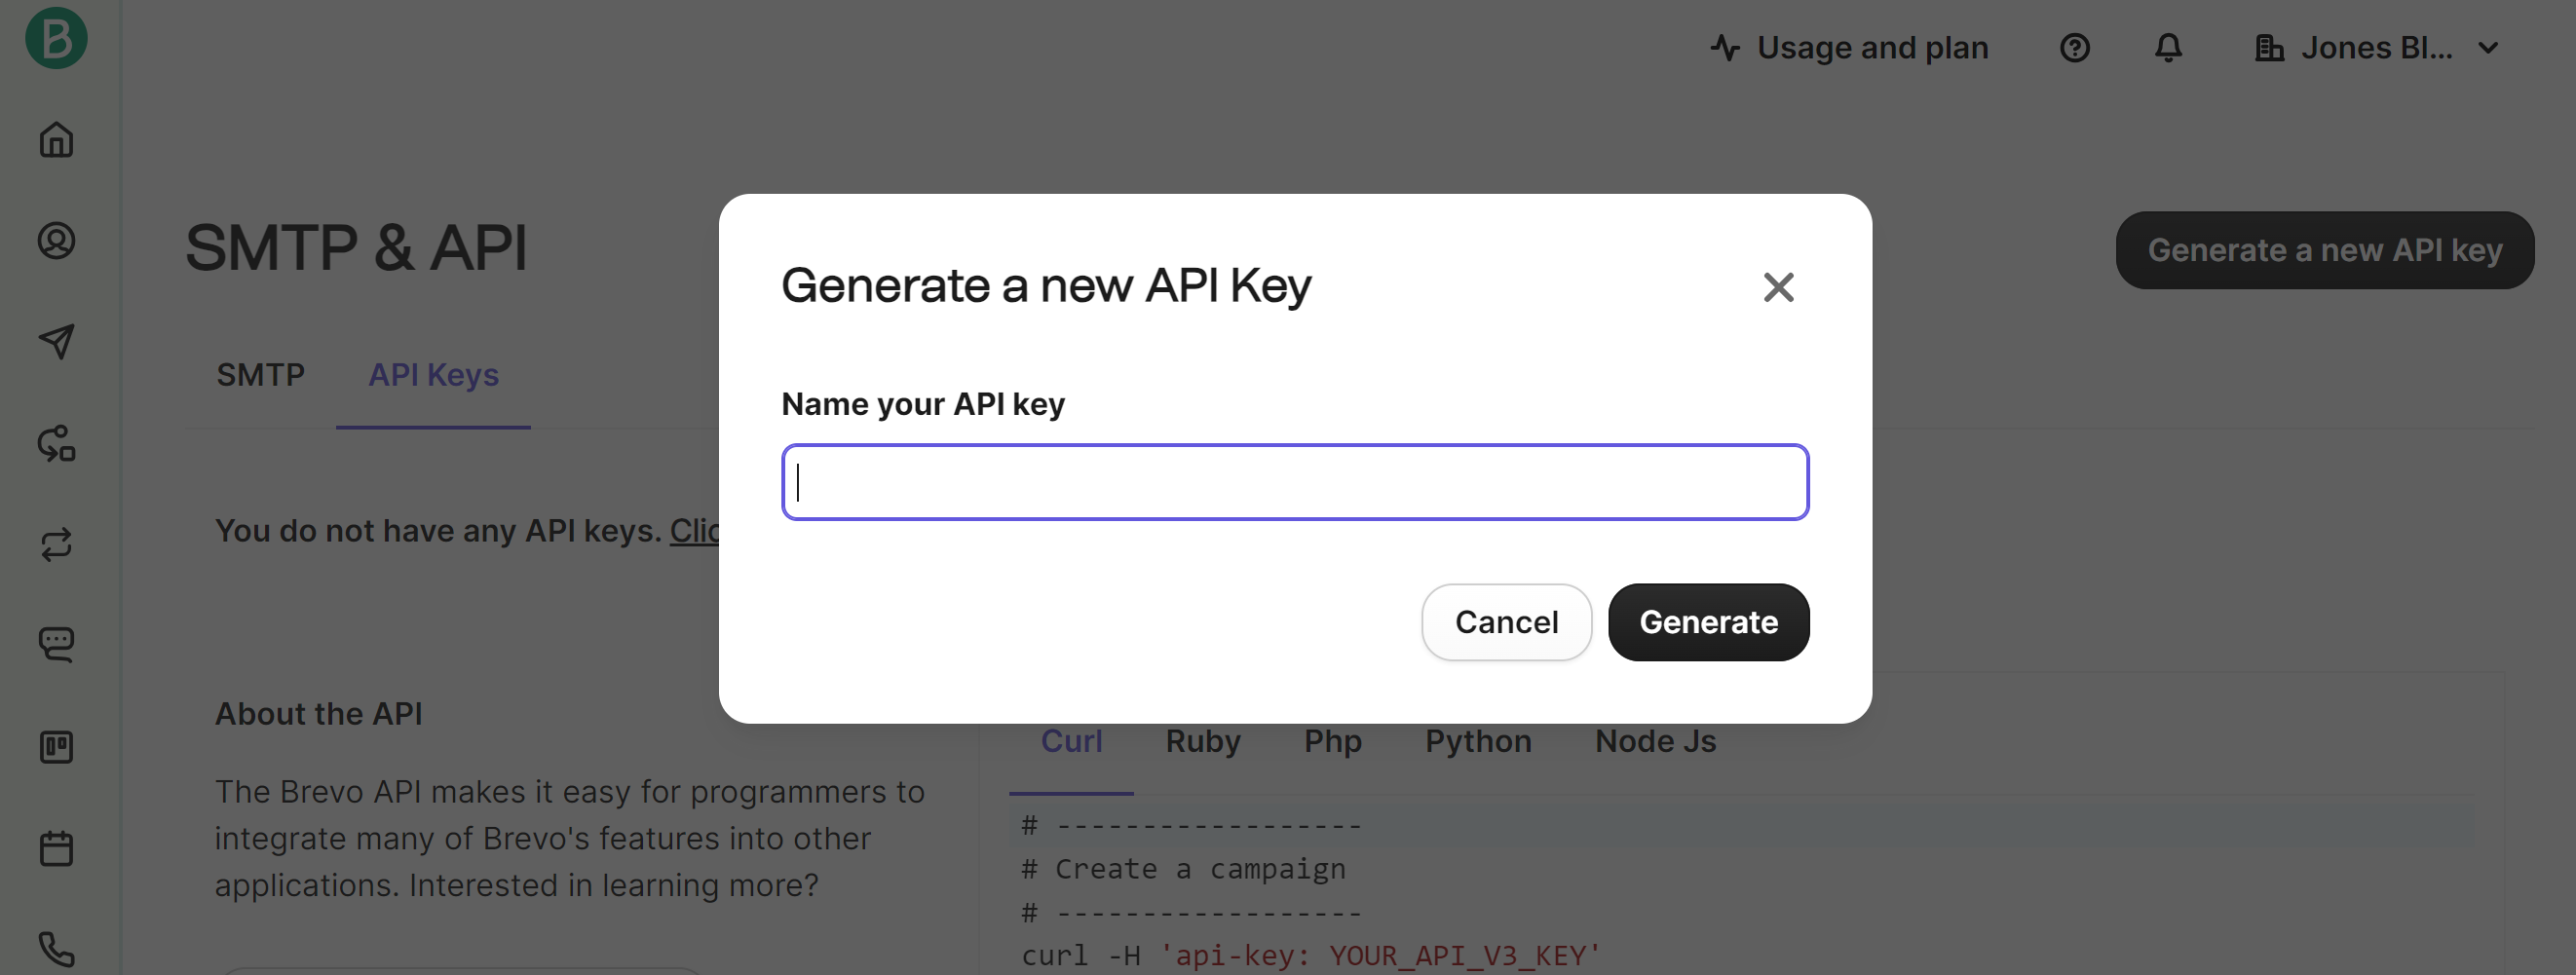Click the 'Generate a new API Key' dialog title
The height and width of the screenshot is (975, 2576).
click(x=1045, y=286)
